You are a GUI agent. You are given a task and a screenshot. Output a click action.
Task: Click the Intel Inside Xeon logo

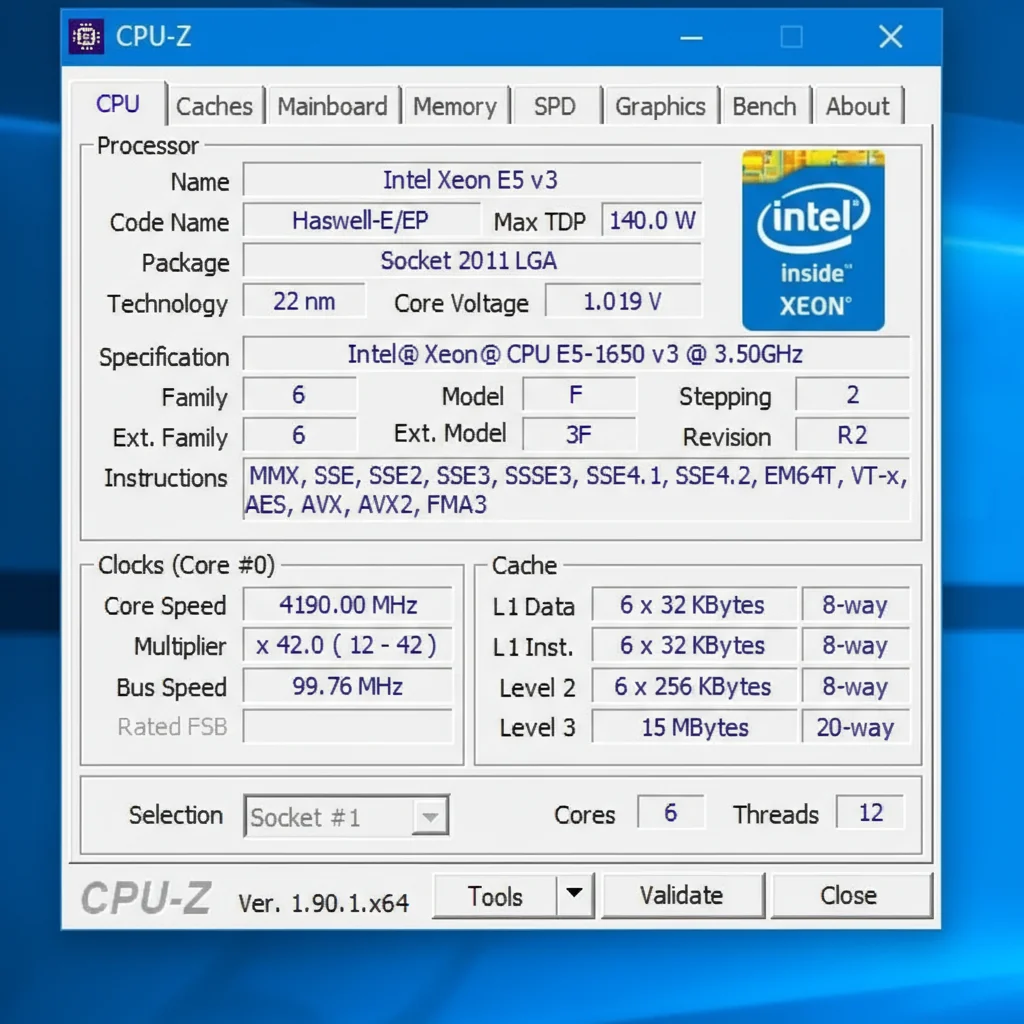click(813, 240)
